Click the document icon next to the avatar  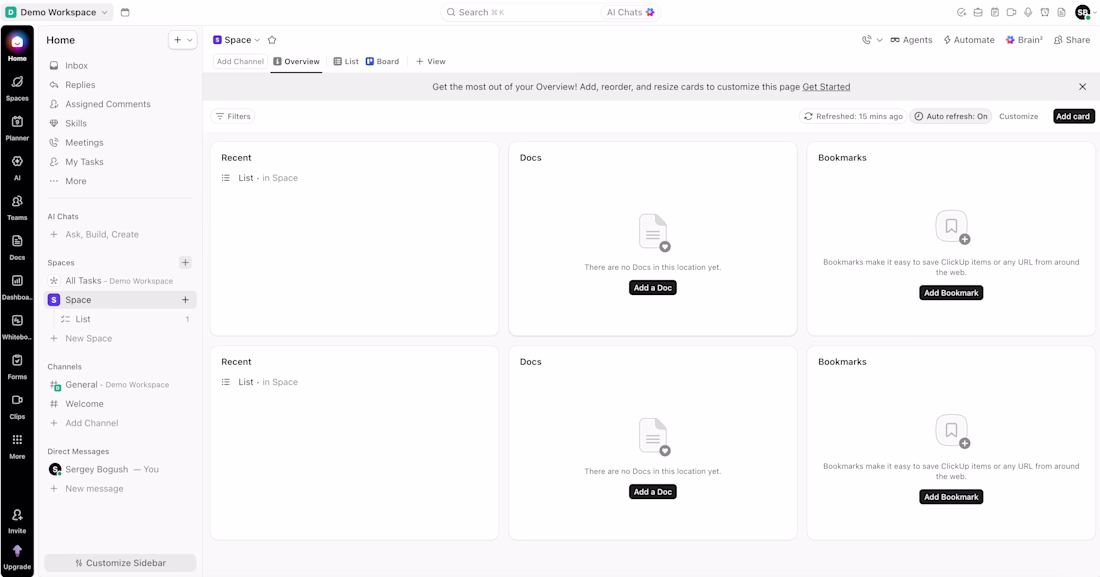pos(1061,12)
